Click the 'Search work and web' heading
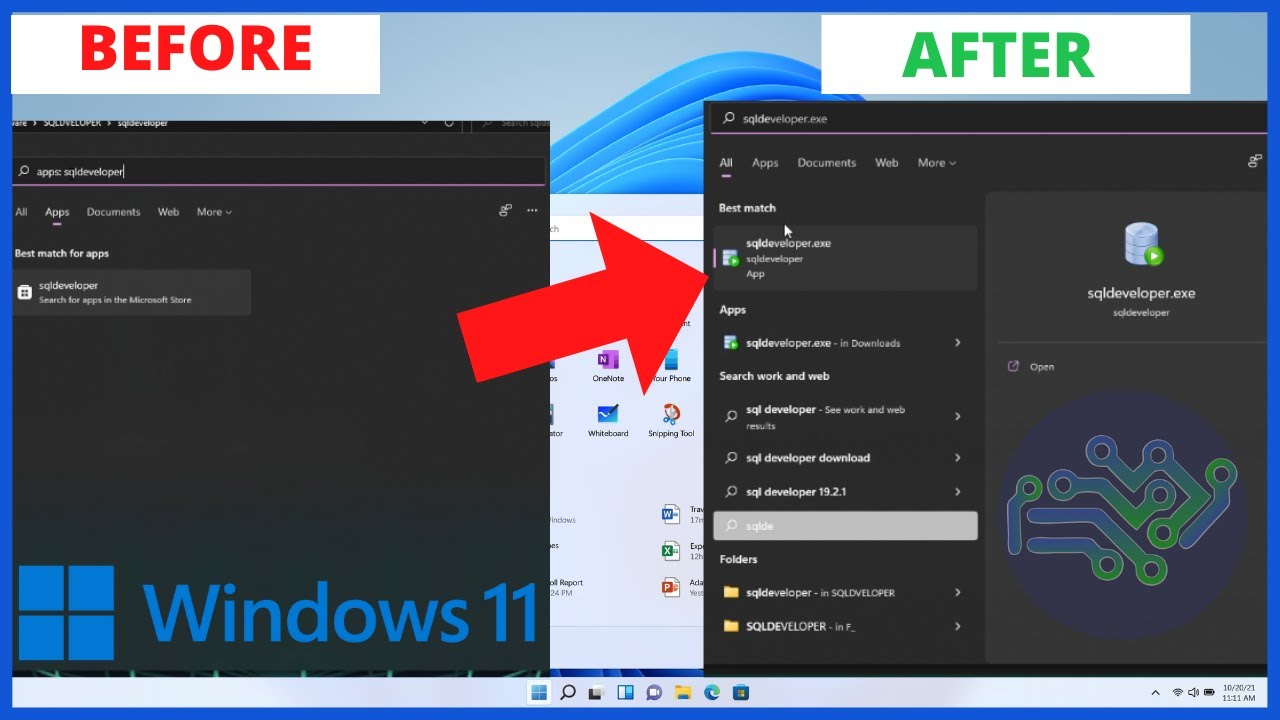 pos(774,376)
